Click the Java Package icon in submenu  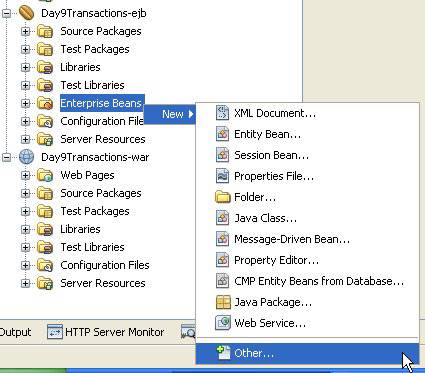[x=223, y=302]
